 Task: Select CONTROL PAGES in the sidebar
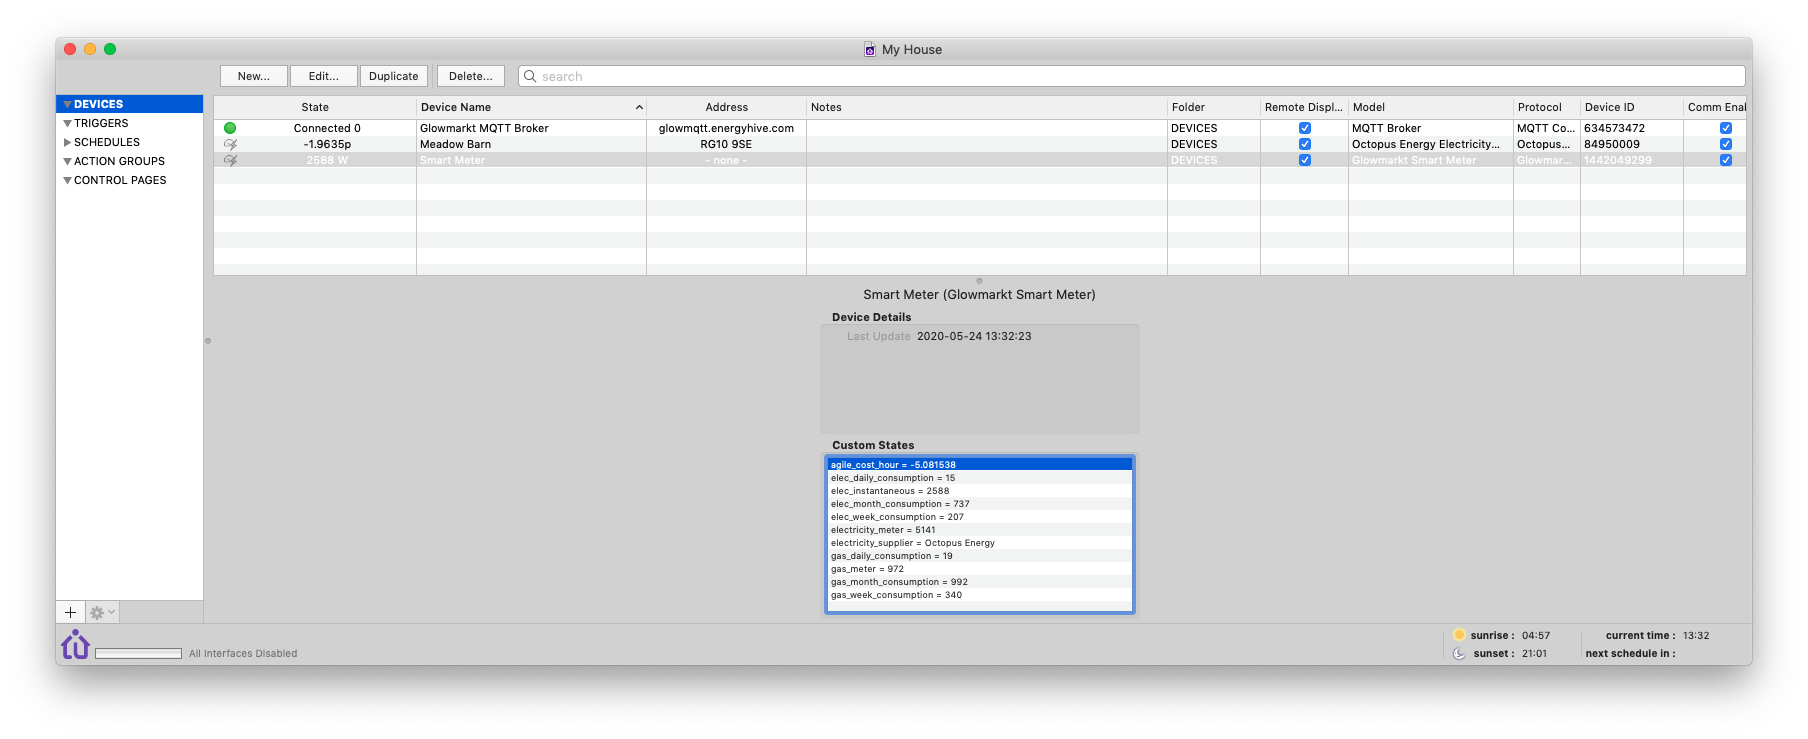tap(120, 180)
